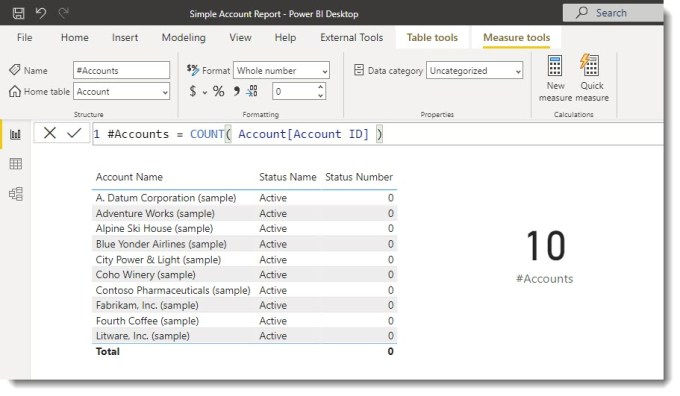Select row A. Datum Corporation (sample)
680x396 pixels.
[244, 198]
